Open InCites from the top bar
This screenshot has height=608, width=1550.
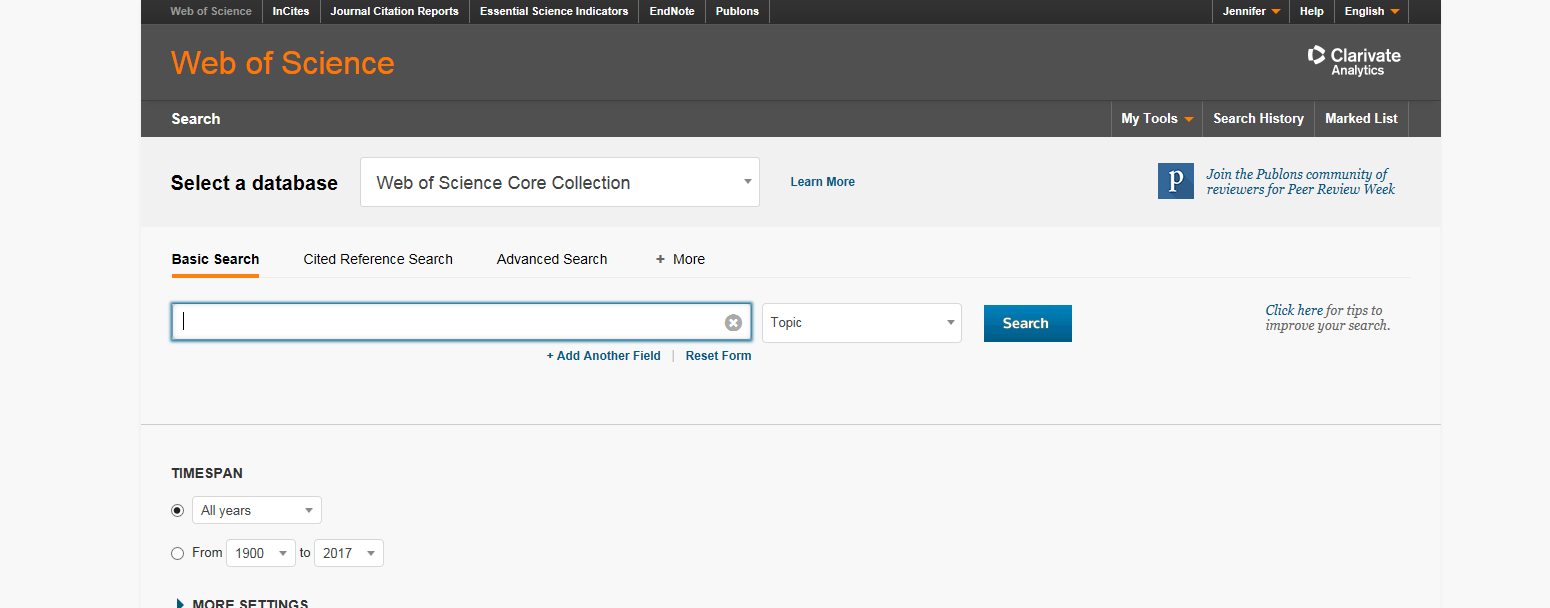click(x=291, y=11)
